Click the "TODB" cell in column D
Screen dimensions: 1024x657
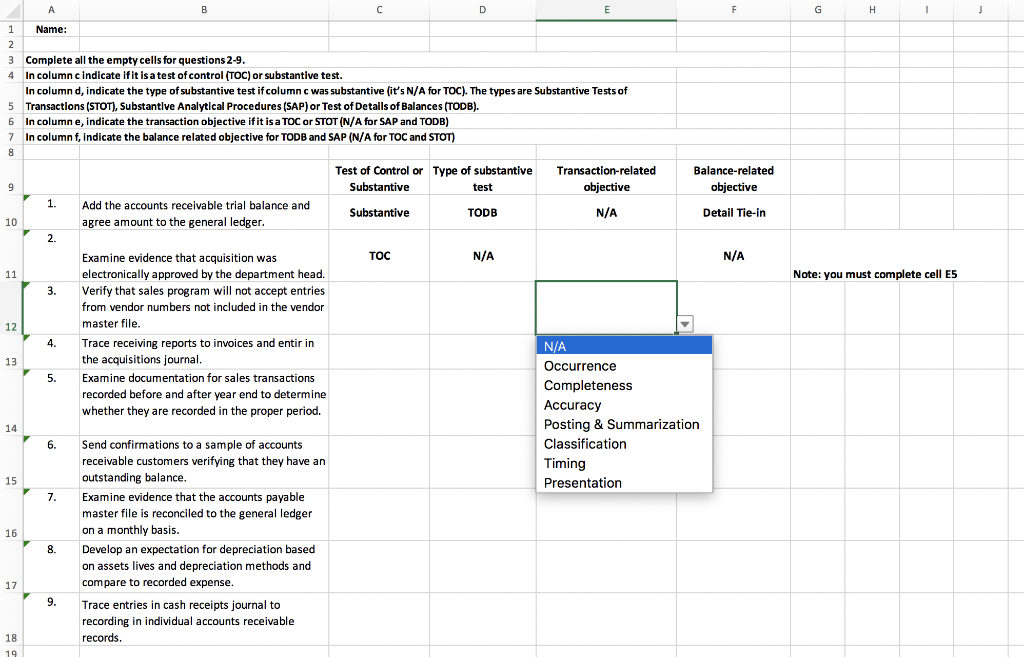(x=482, y=212)
